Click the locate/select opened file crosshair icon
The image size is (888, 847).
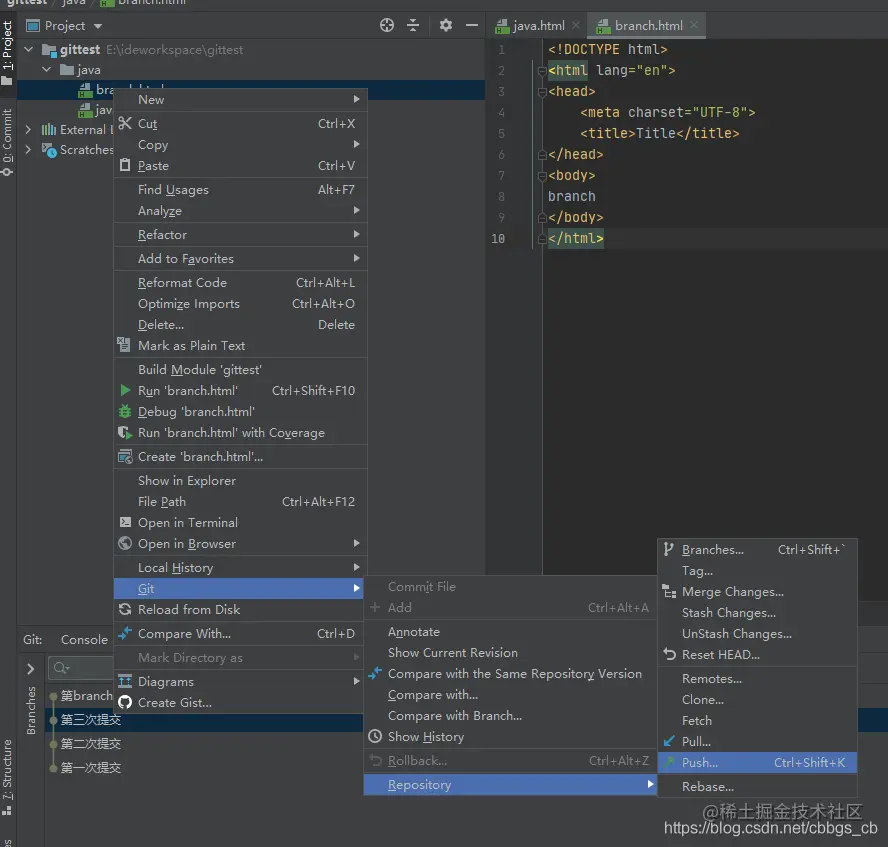(387, 25)
